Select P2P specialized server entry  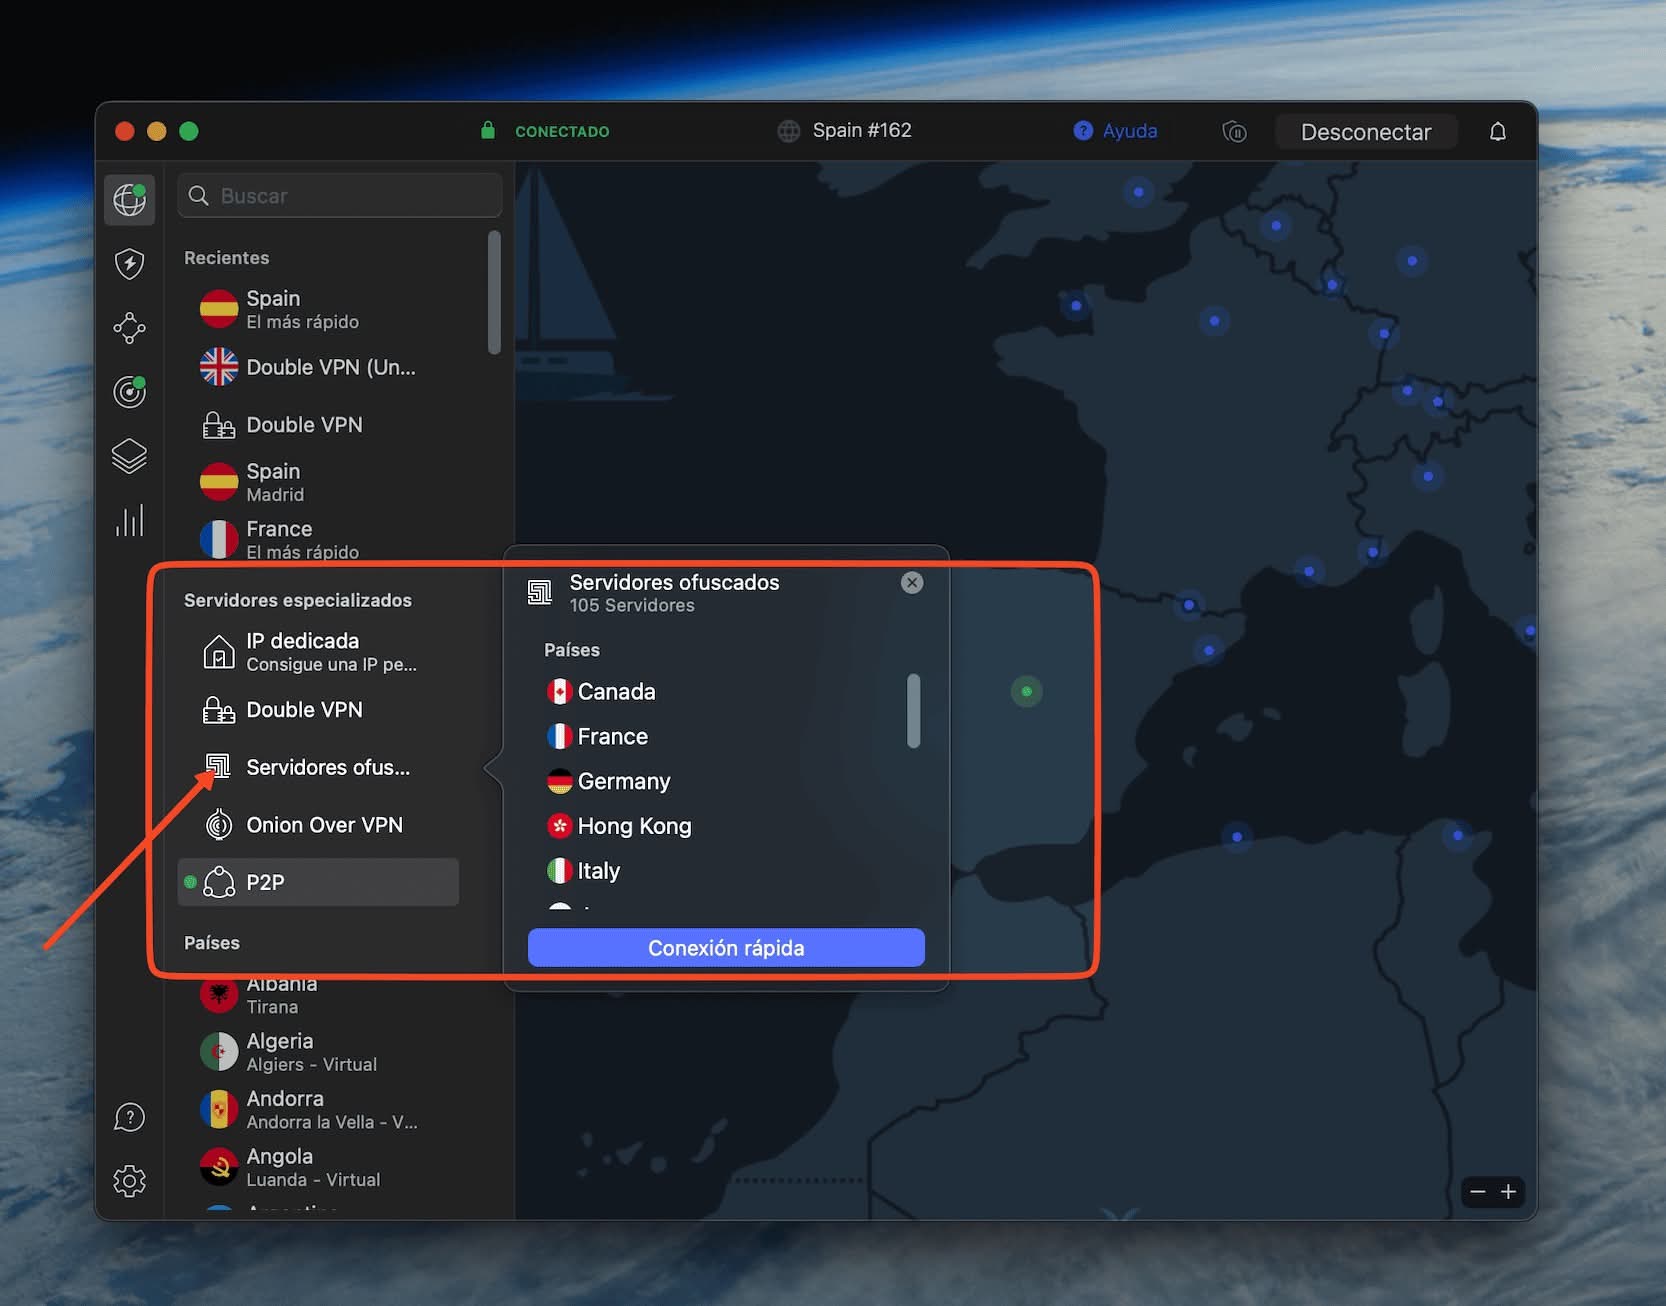tap(318, 882)
